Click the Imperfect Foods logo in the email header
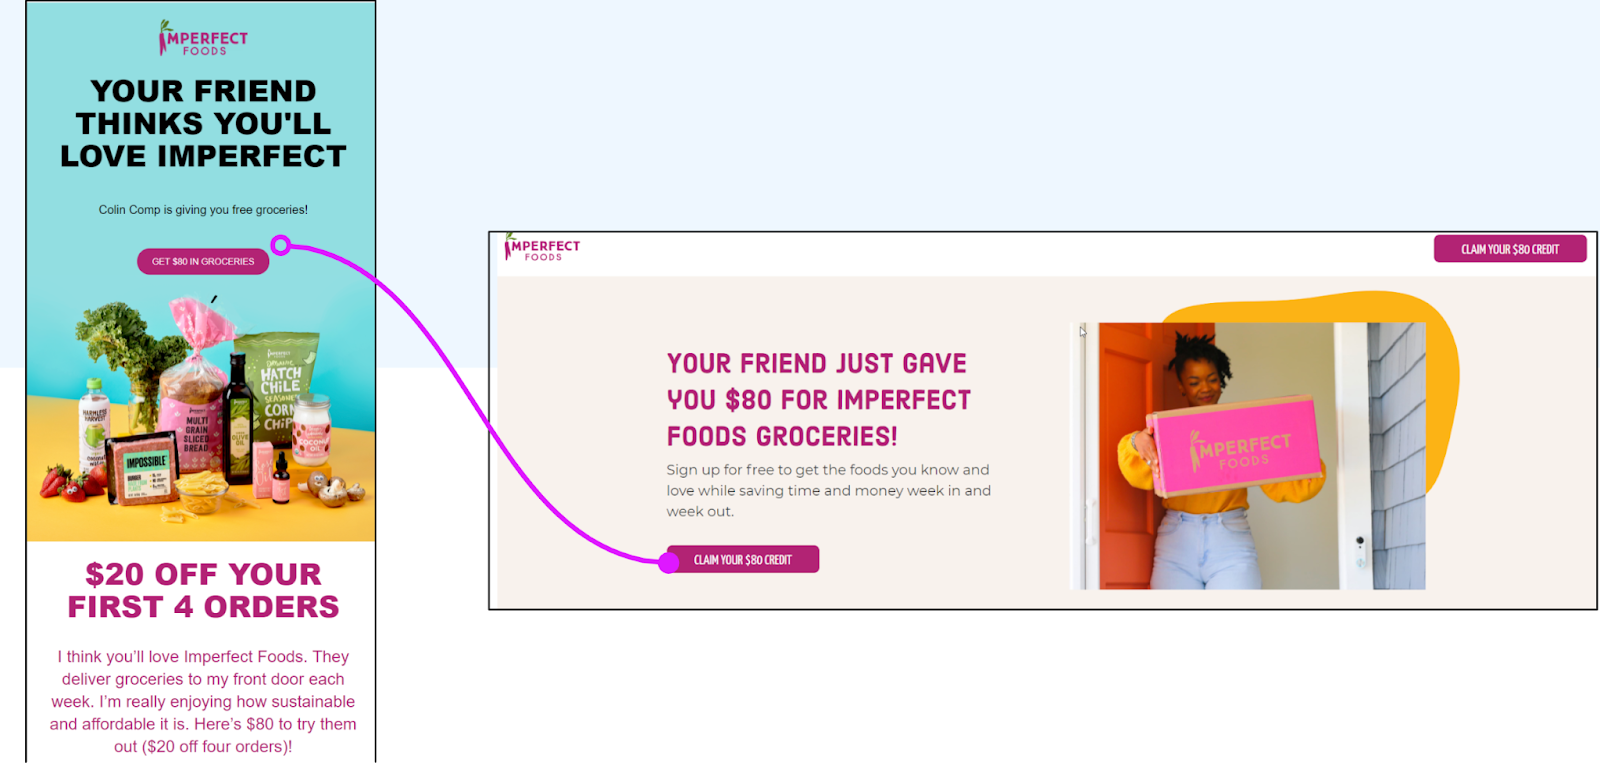This screenshot has width=1600, height=763. click(x=203, y=38)
